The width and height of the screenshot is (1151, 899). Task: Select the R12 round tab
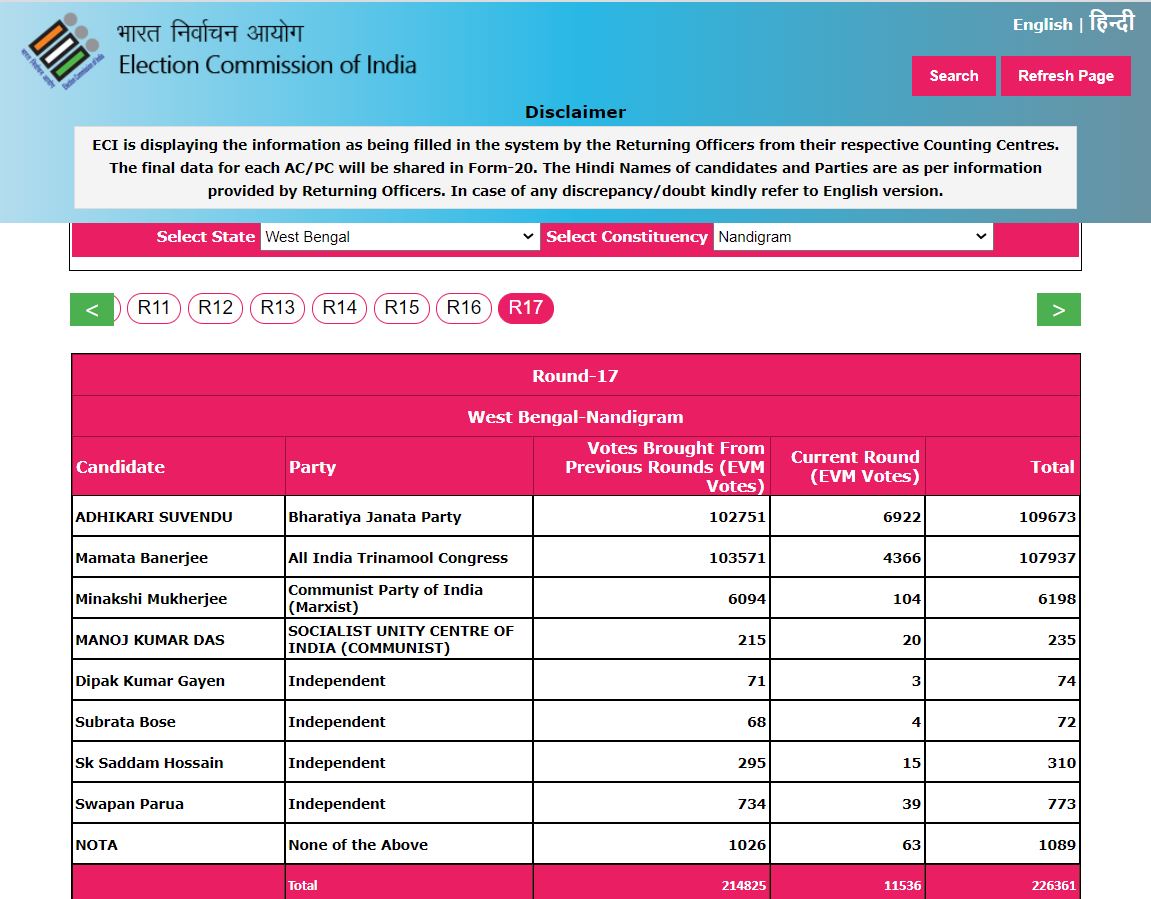(x=215, y=308)
